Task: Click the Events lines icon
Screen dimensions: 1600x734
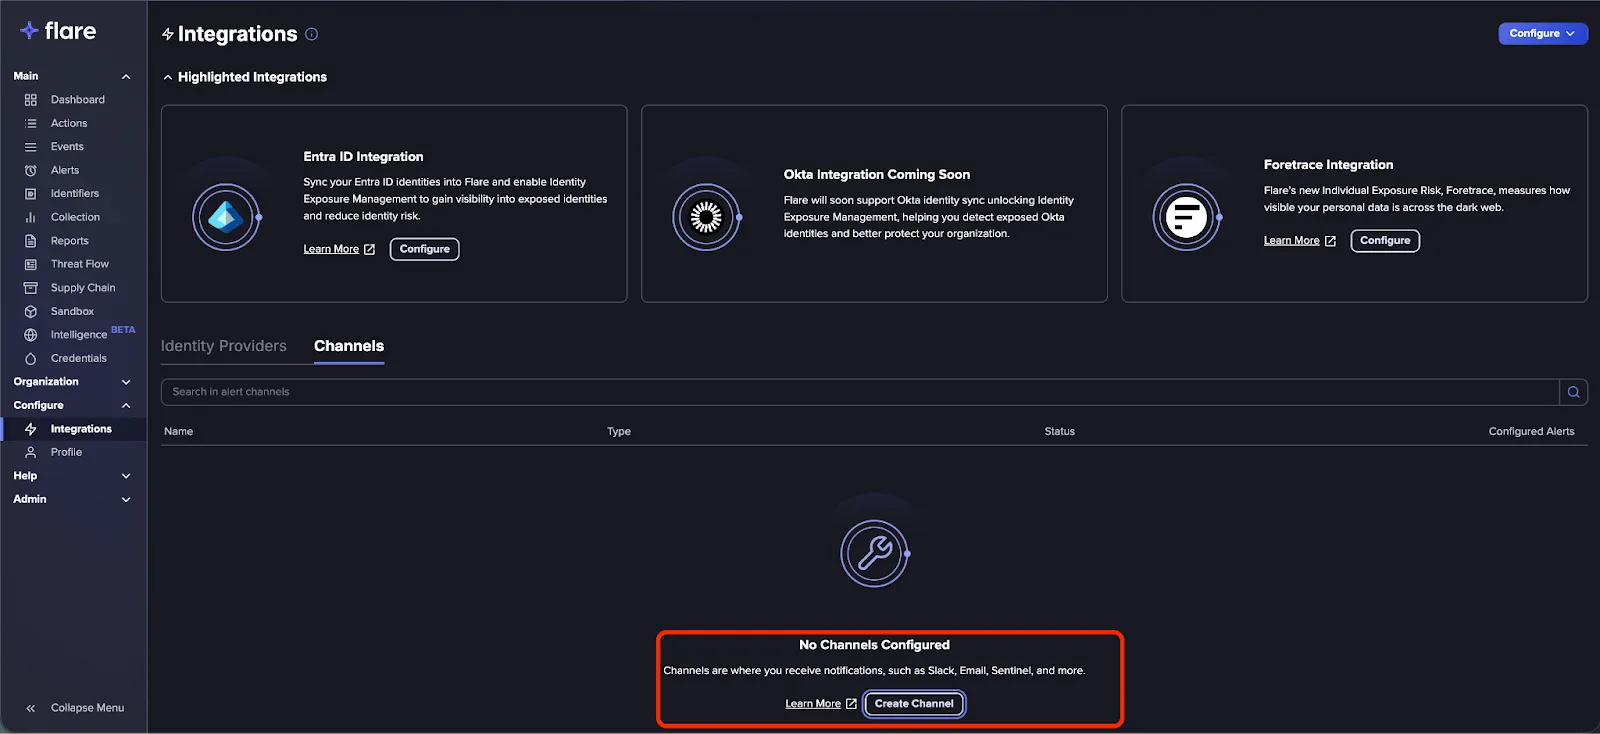Action: tap(31, 147)
